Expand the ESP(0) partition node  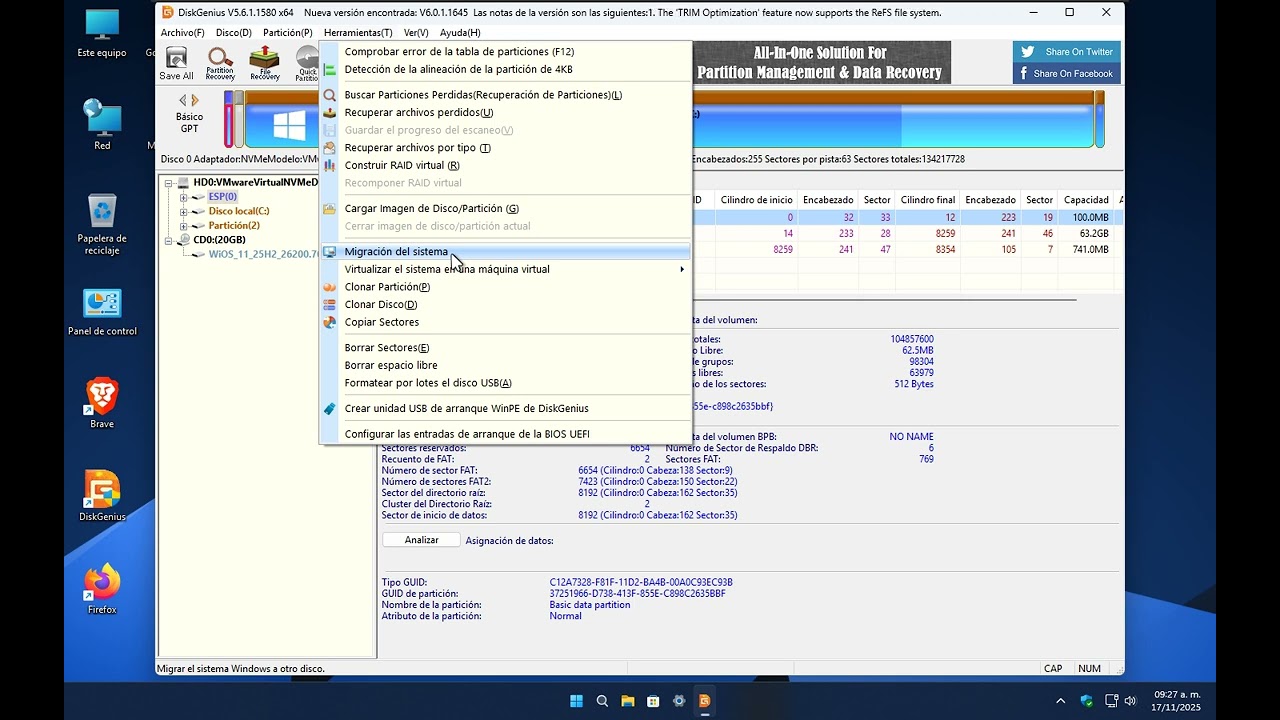(184, 198)
